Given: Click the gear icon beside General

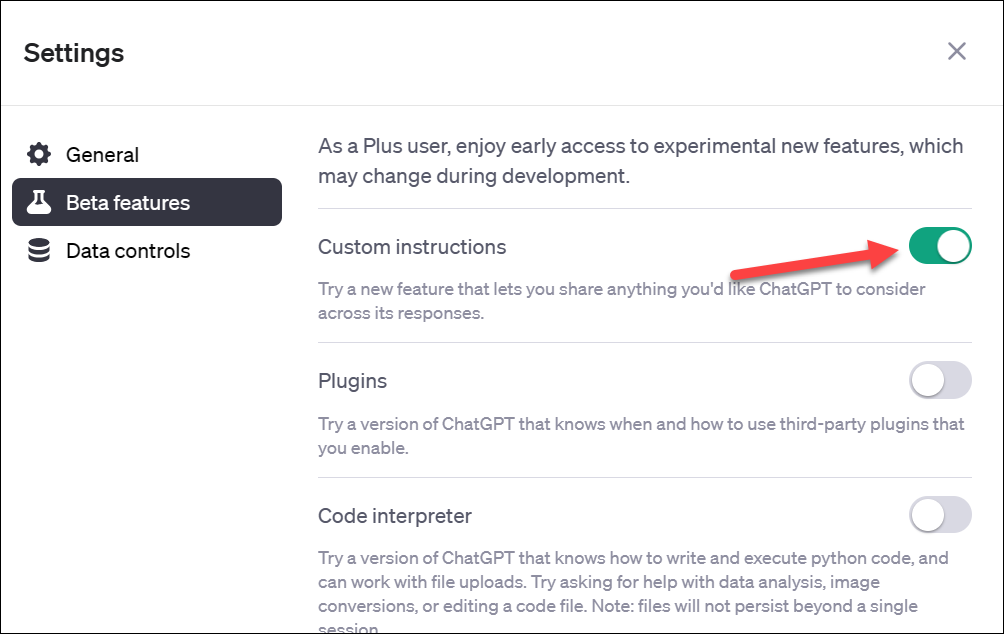Looking at the screenshot, I should [x=38, y=154].
